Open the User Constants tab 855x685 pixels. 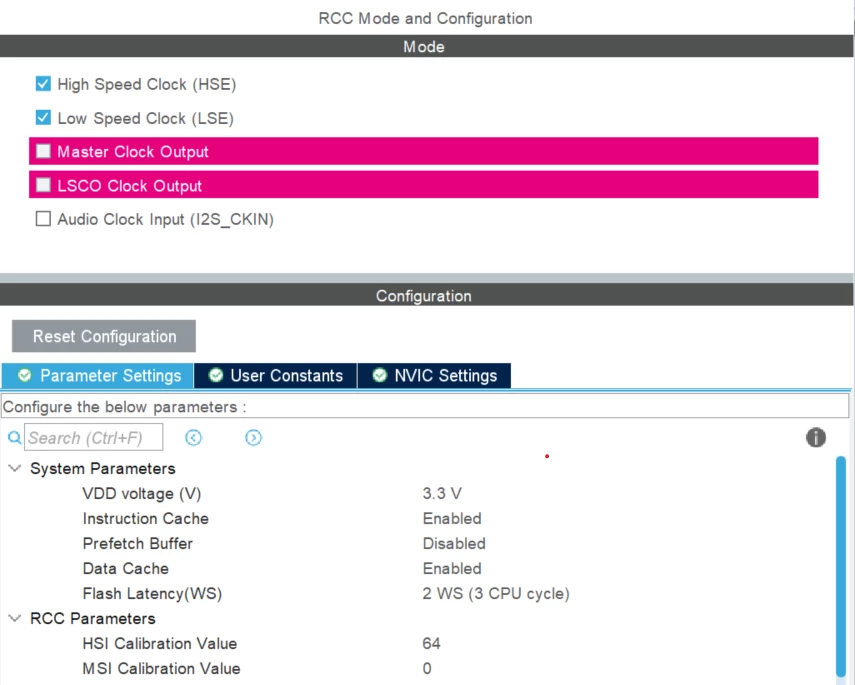click(x=275, y=376)
